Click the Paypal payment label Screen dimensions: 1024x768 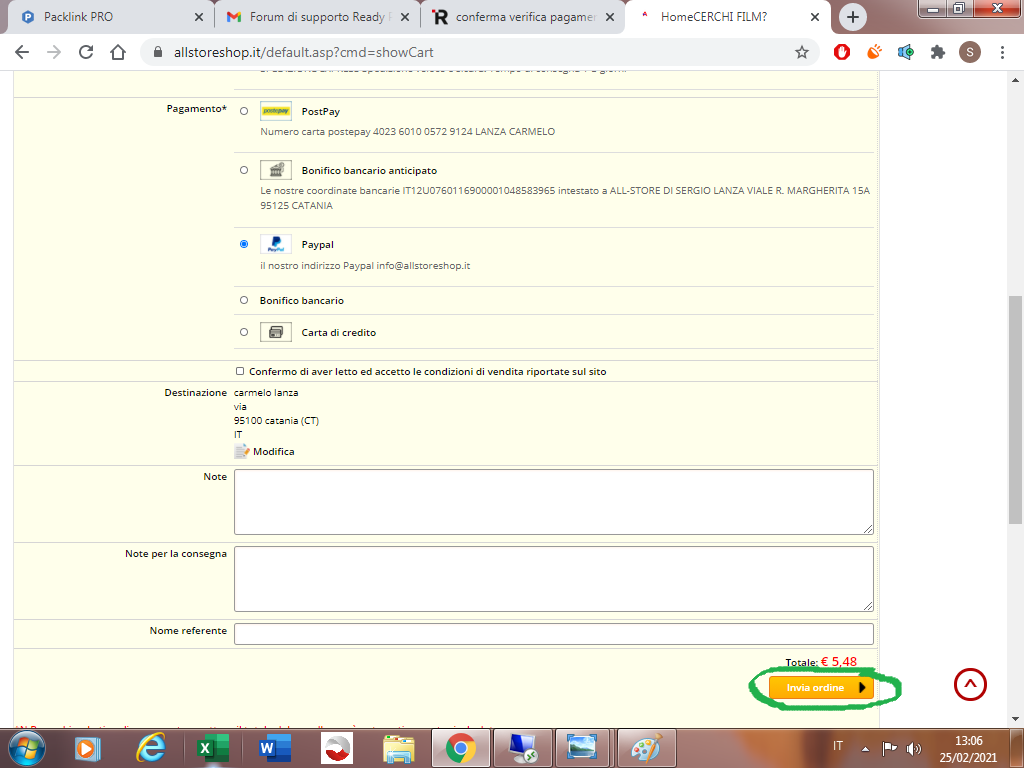[317, 244]
